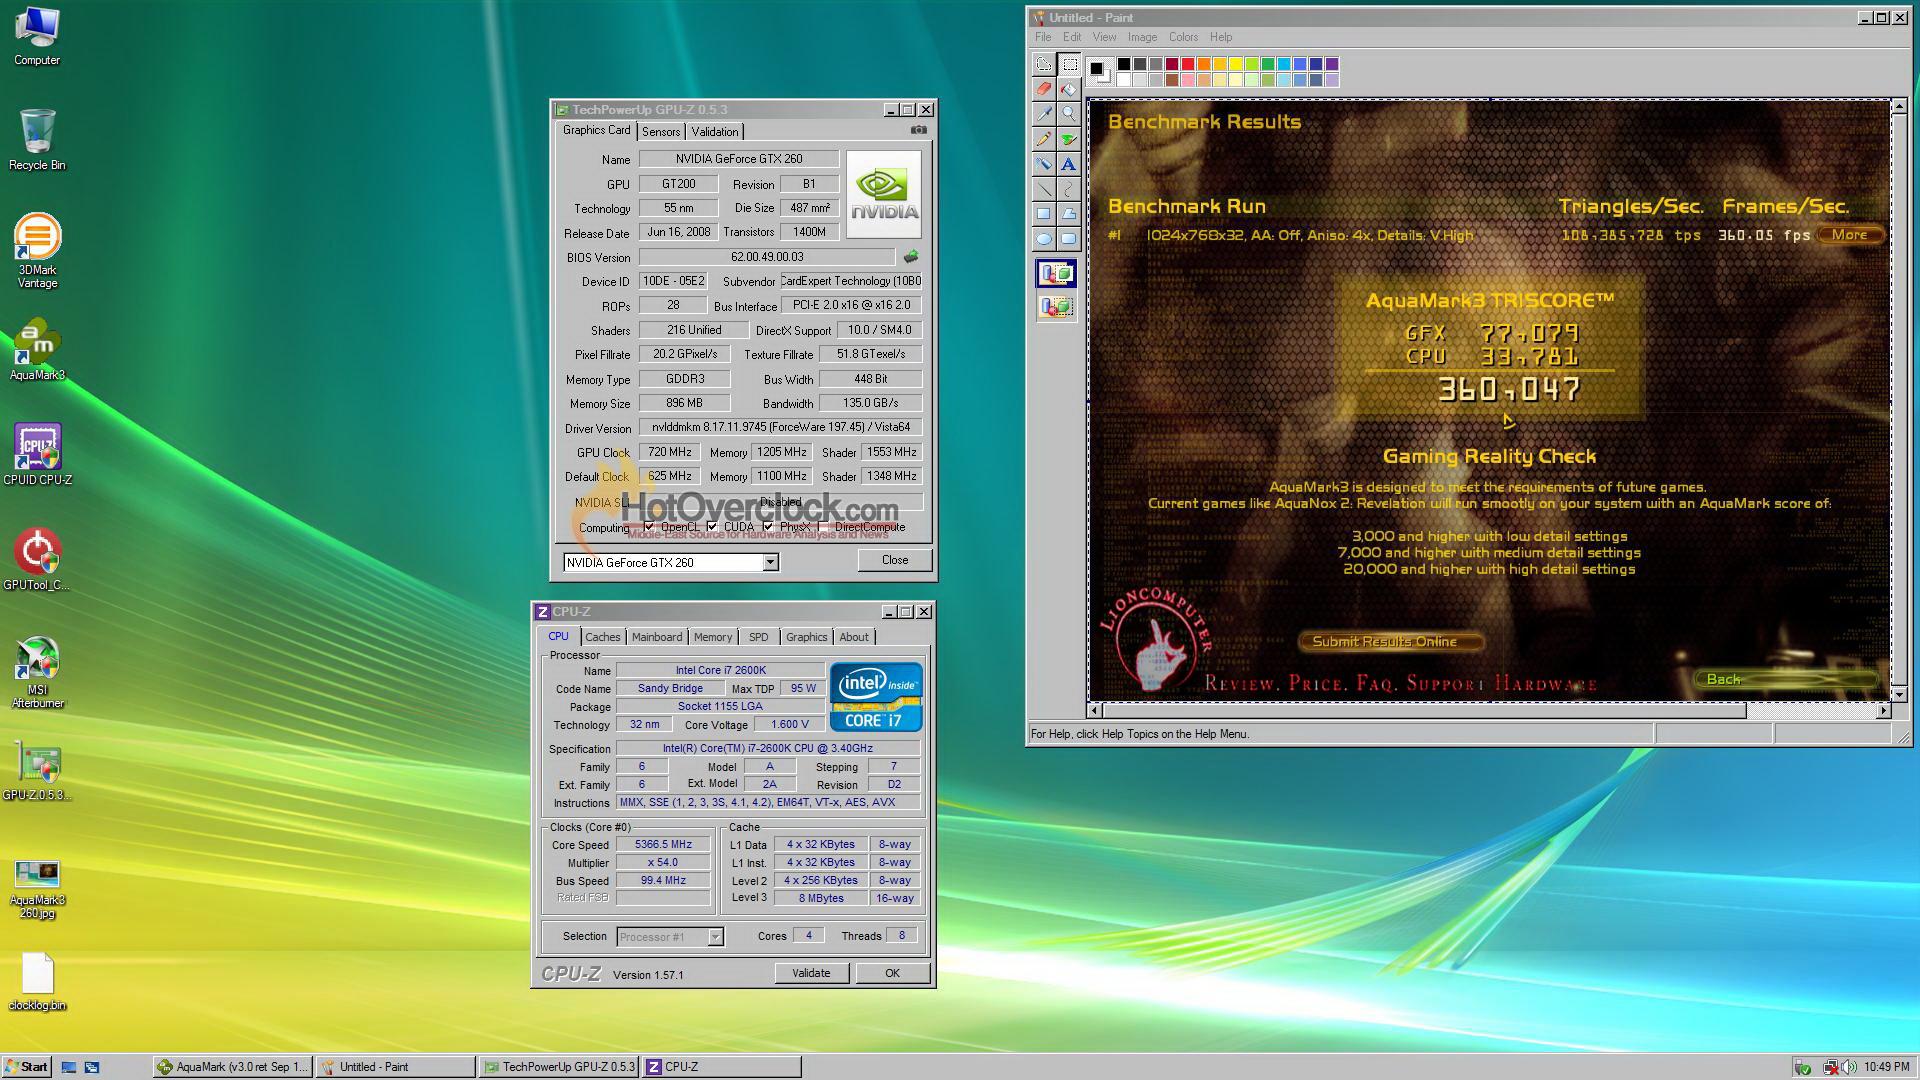Pick the yellow color swatch in Paint palette

click(1236, 64)
